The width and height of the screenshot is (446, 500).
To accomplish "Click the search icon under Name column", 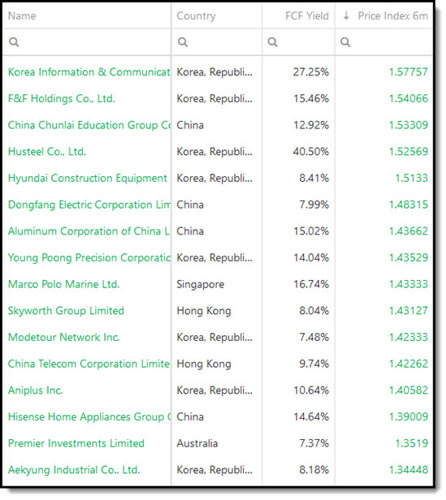I will pyautogui.click(x=14, y=42).
